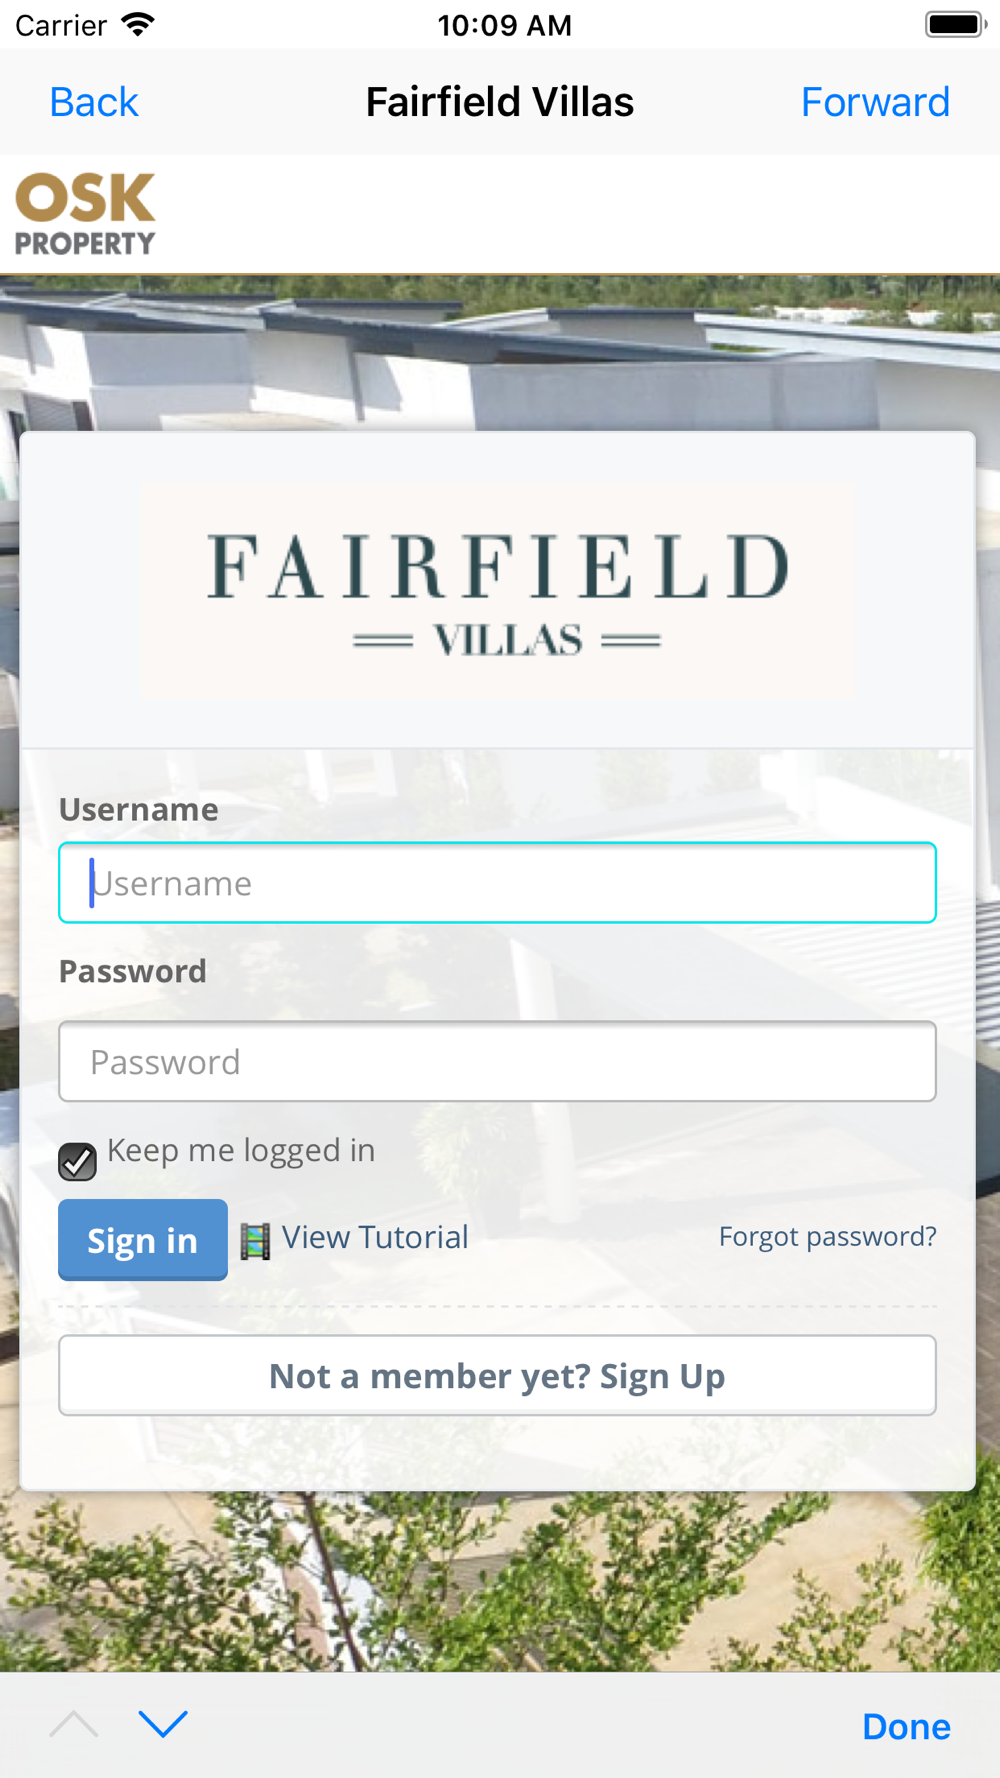Image resolution: width=1000 pixels, height=1778 pixels.
Task: Open the View Tutorial link
Action: tap(375, 1238)
